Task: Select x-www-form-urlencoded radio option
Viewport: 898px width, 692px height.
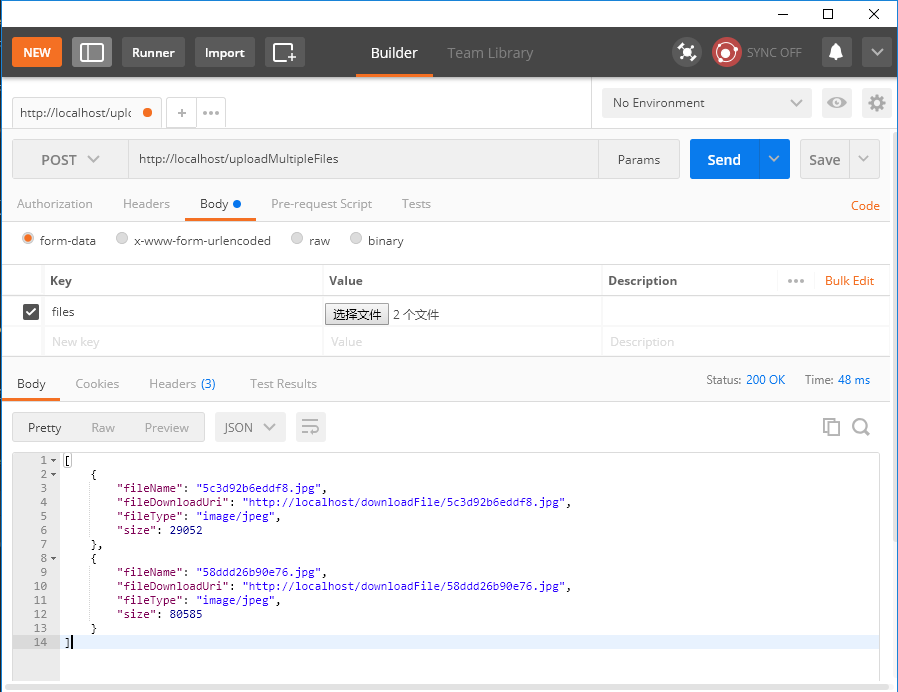Action: (122, 240)
